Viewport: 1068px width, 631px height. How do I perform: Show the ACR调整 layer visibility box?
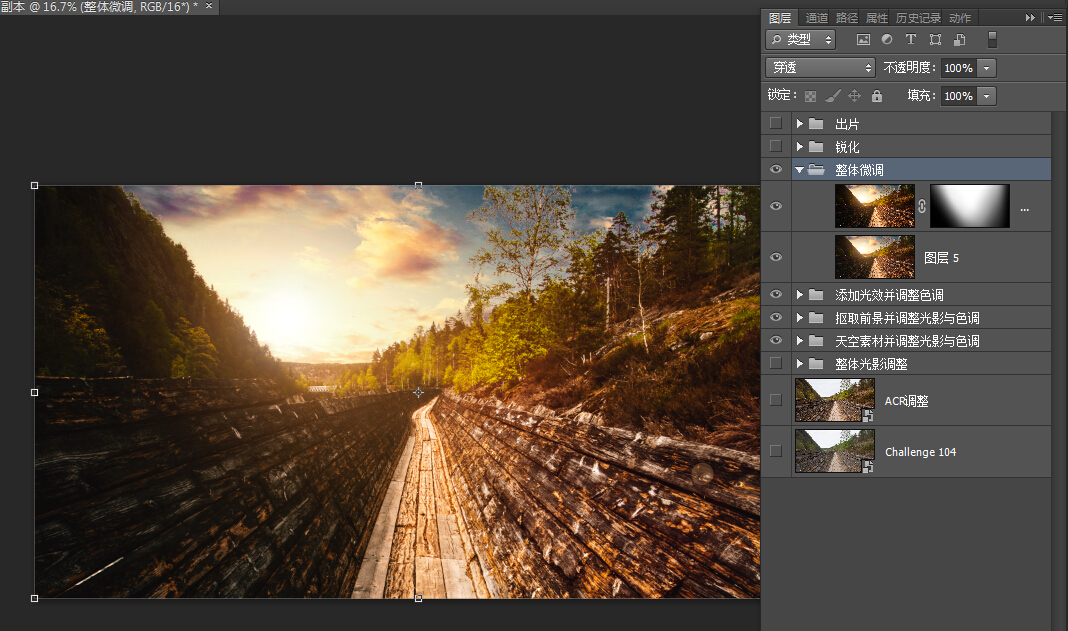(x=776, y=400)
